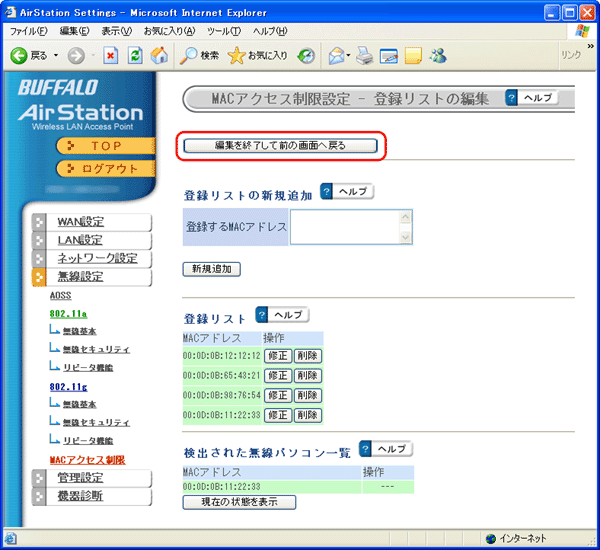This screenshot has width=600, height=550.
Task: Click the Stop loading toolbar icon
Action: pos(112,56)
